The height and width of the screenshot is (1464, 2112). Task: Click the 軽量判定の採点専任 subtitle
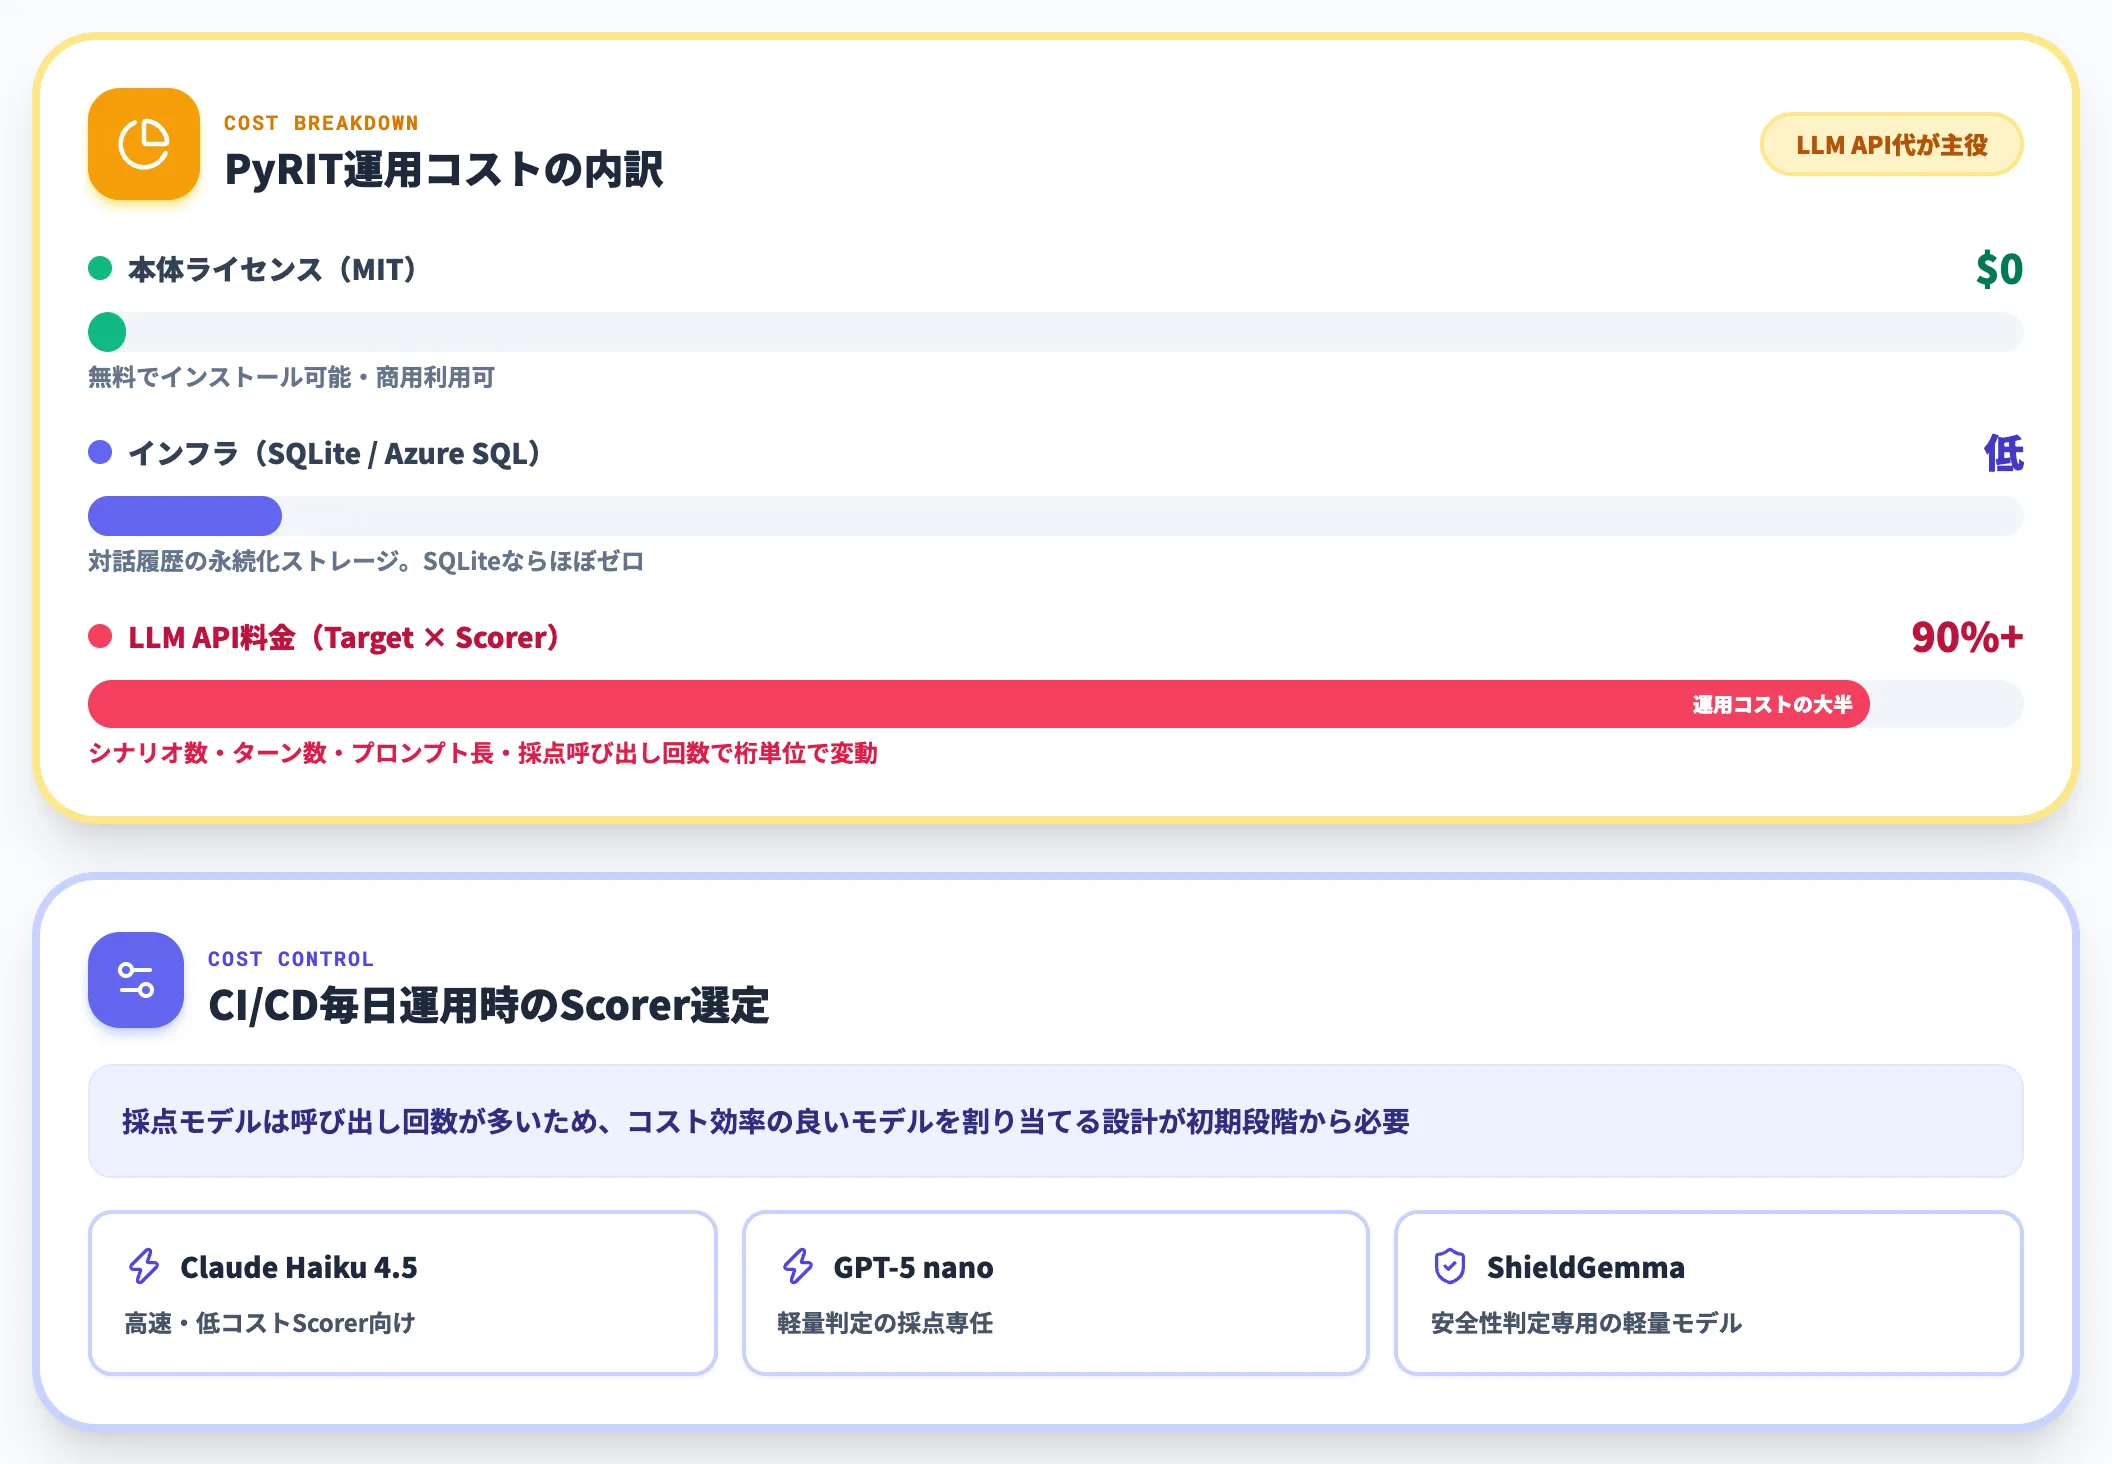click(885, 1323)
